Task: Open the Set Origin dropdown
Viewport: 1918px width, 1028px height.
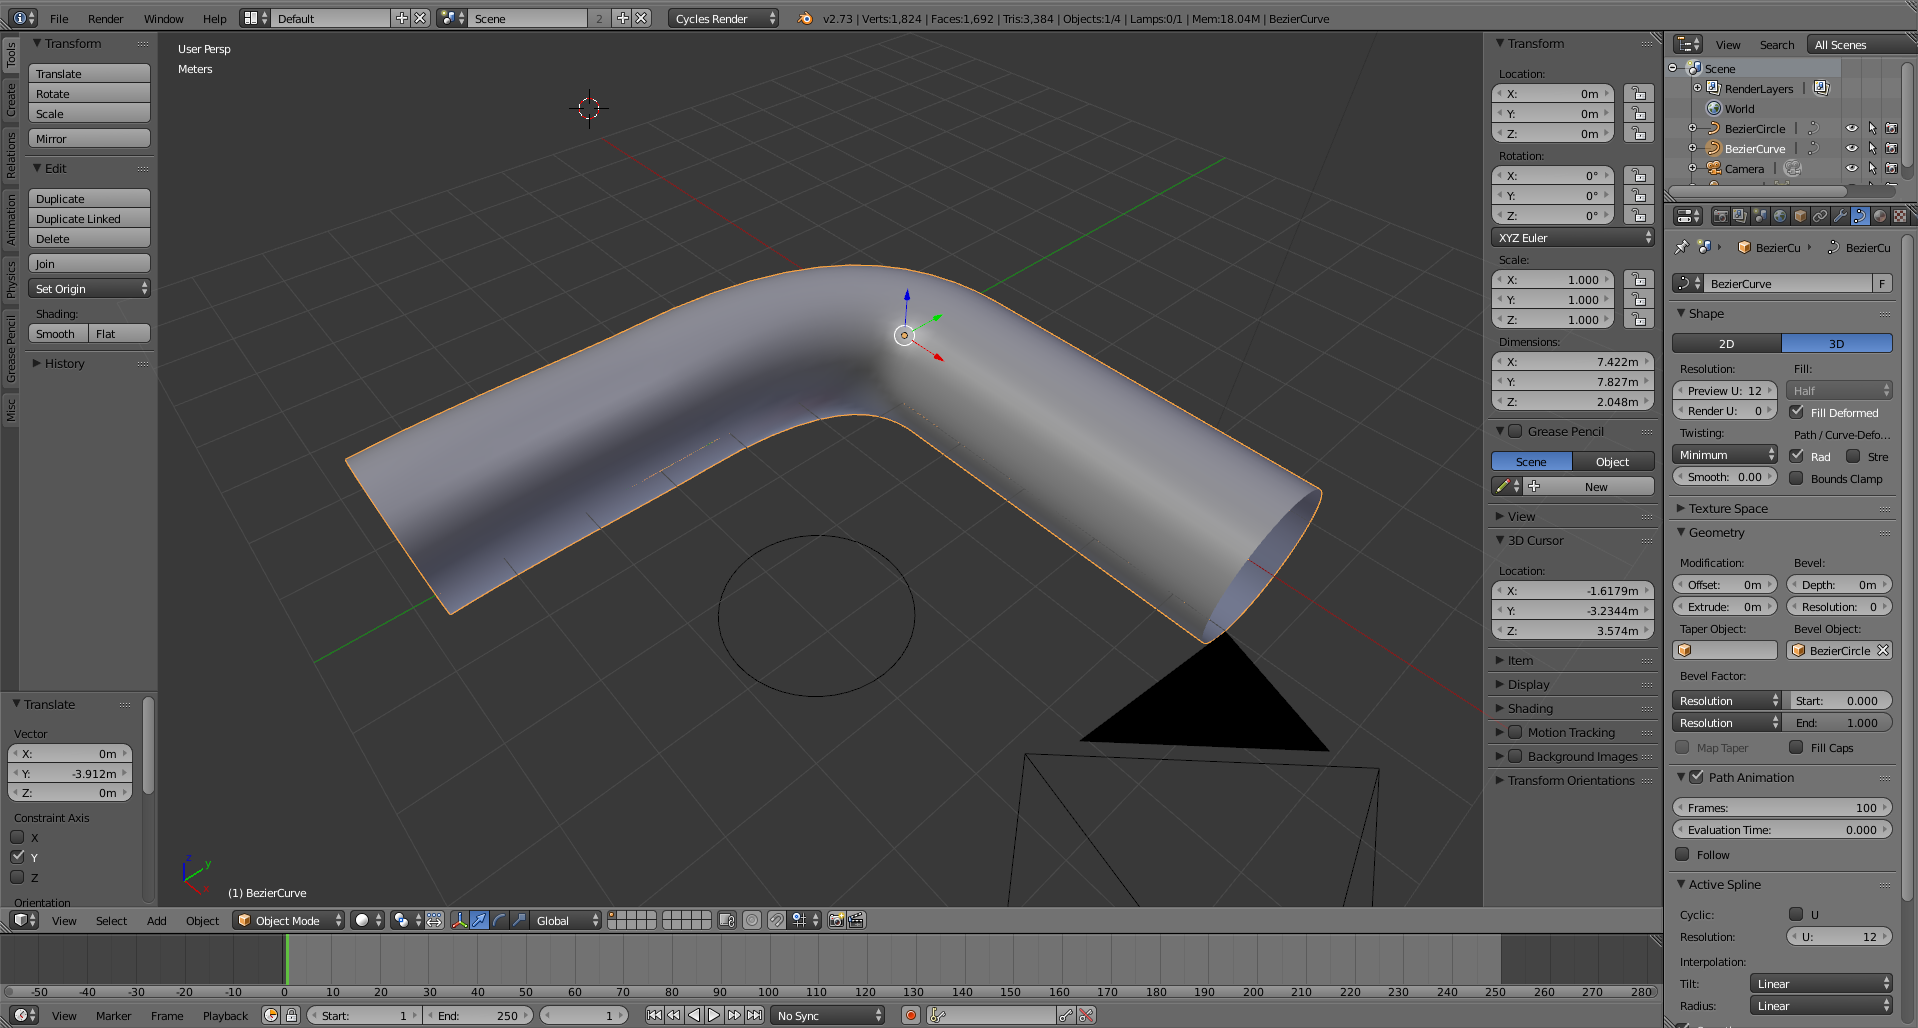Action: (89, 288)
